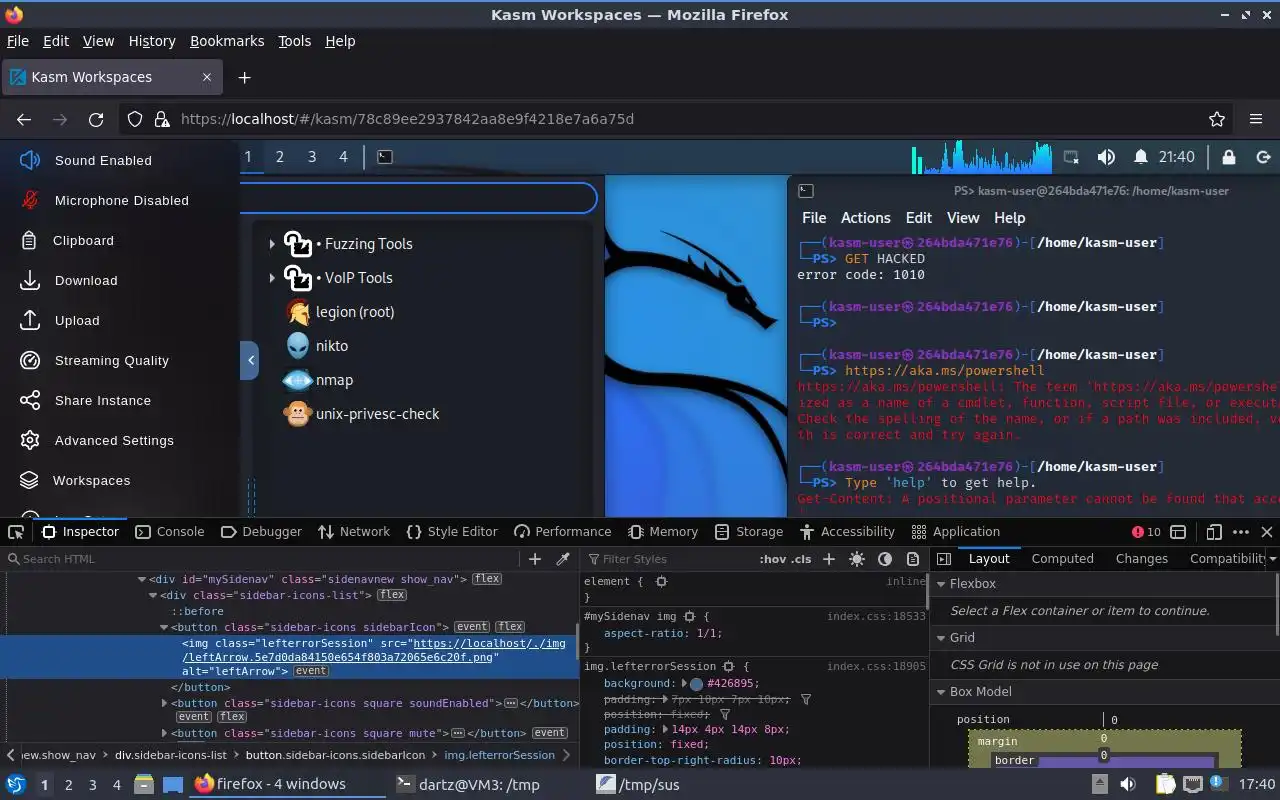Image resolution: width=1280 pixels, height=800 pixels.
Task: Expand the Fuzzing Tools submenu
Action: point(272,244)
